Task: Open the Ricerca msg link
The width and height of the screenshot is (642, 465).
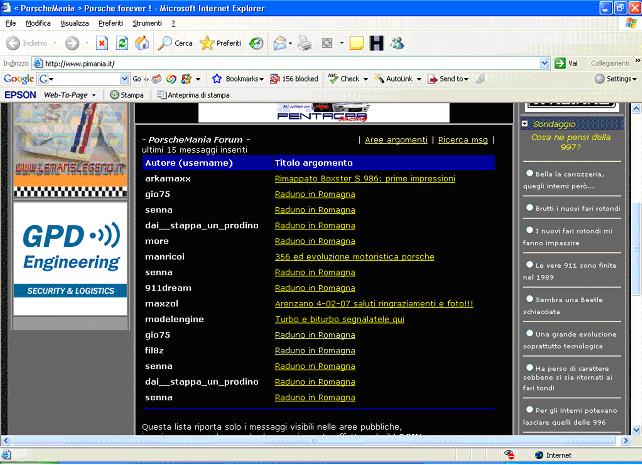Action: (x=463, y=140)
